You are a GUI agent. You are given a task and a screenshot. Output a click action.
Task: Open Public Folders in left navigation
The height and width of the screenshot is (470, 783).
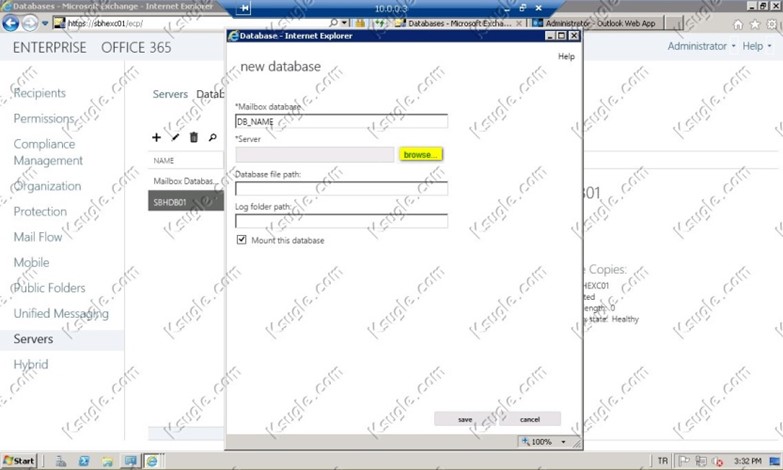(49, 288)
